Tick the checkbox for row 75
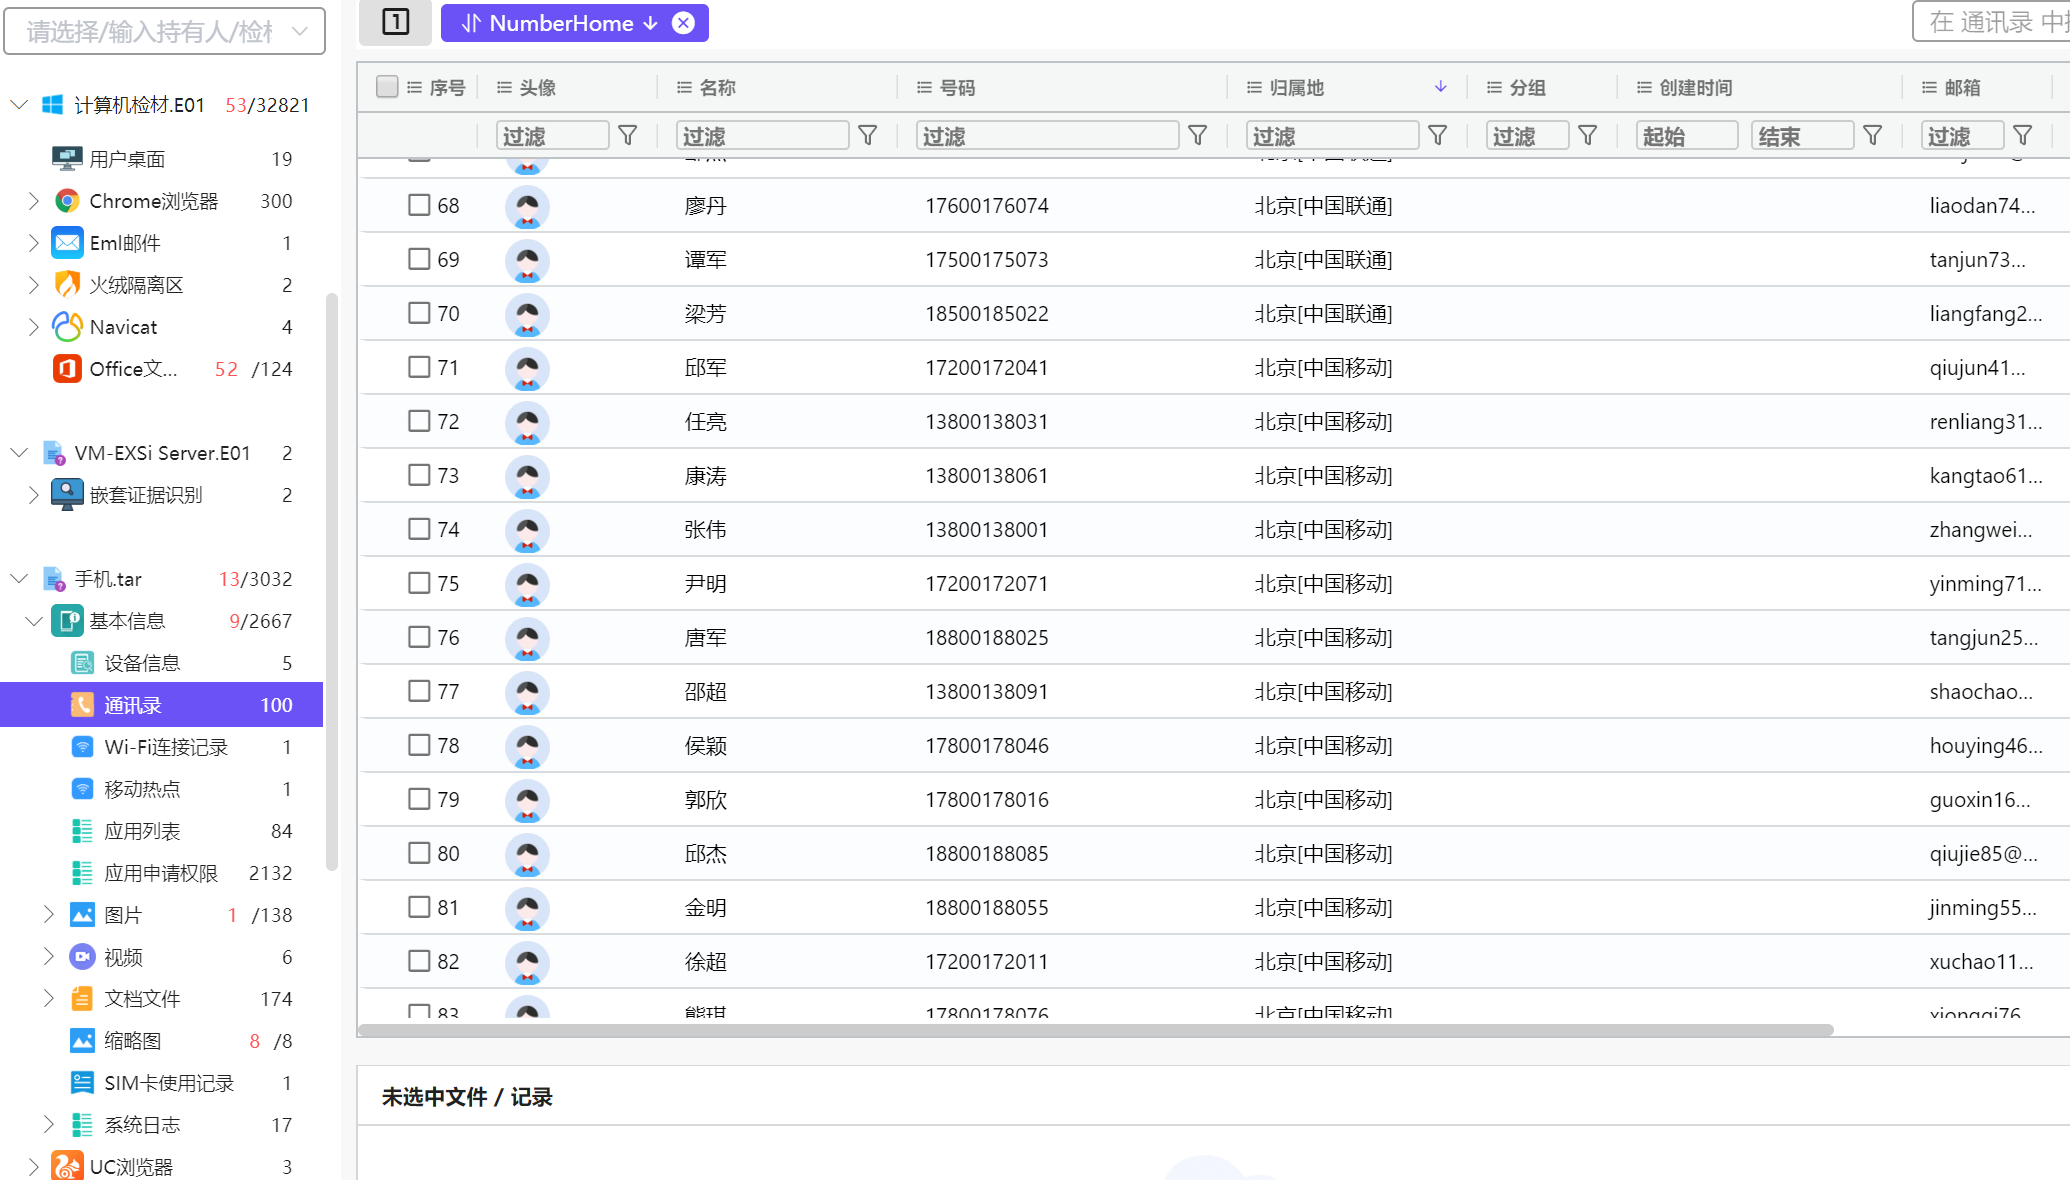Screen dimensions: 2070x1180 (419, 583)
